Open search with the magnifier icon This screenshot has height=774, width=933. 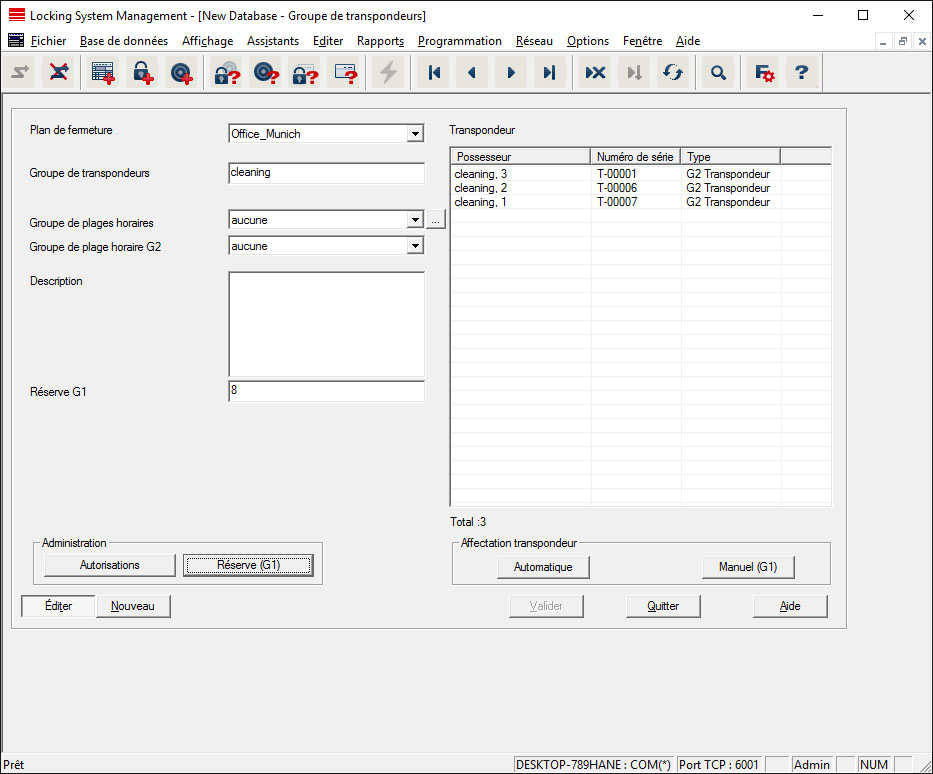(717, 73)
